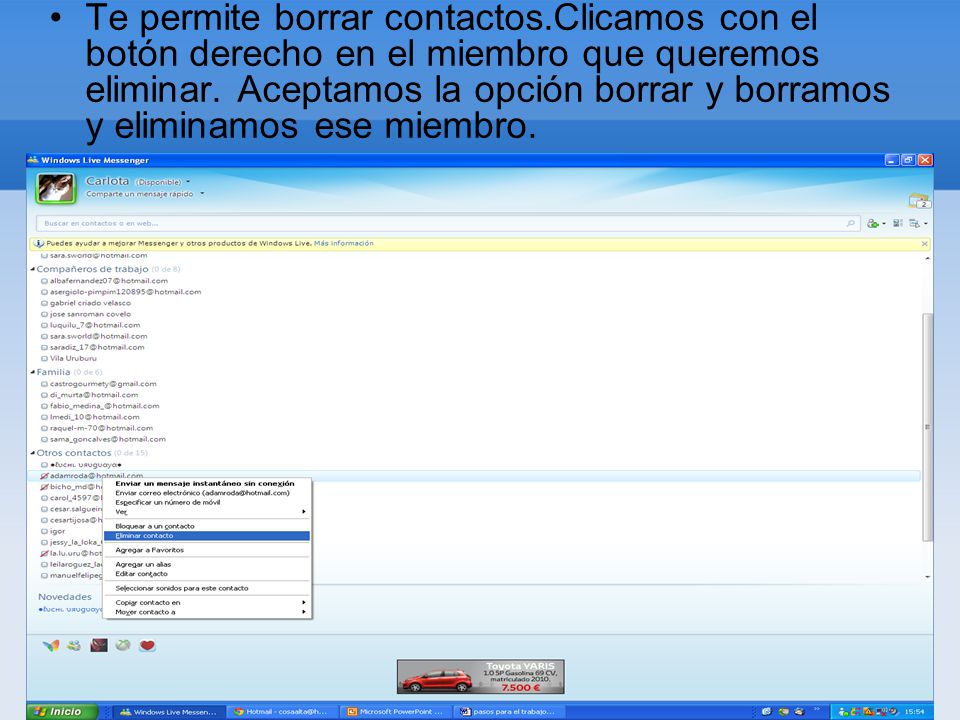
Task: Select contact albafernandez07@hotmail.com
Action: click(x=108, y=281)
